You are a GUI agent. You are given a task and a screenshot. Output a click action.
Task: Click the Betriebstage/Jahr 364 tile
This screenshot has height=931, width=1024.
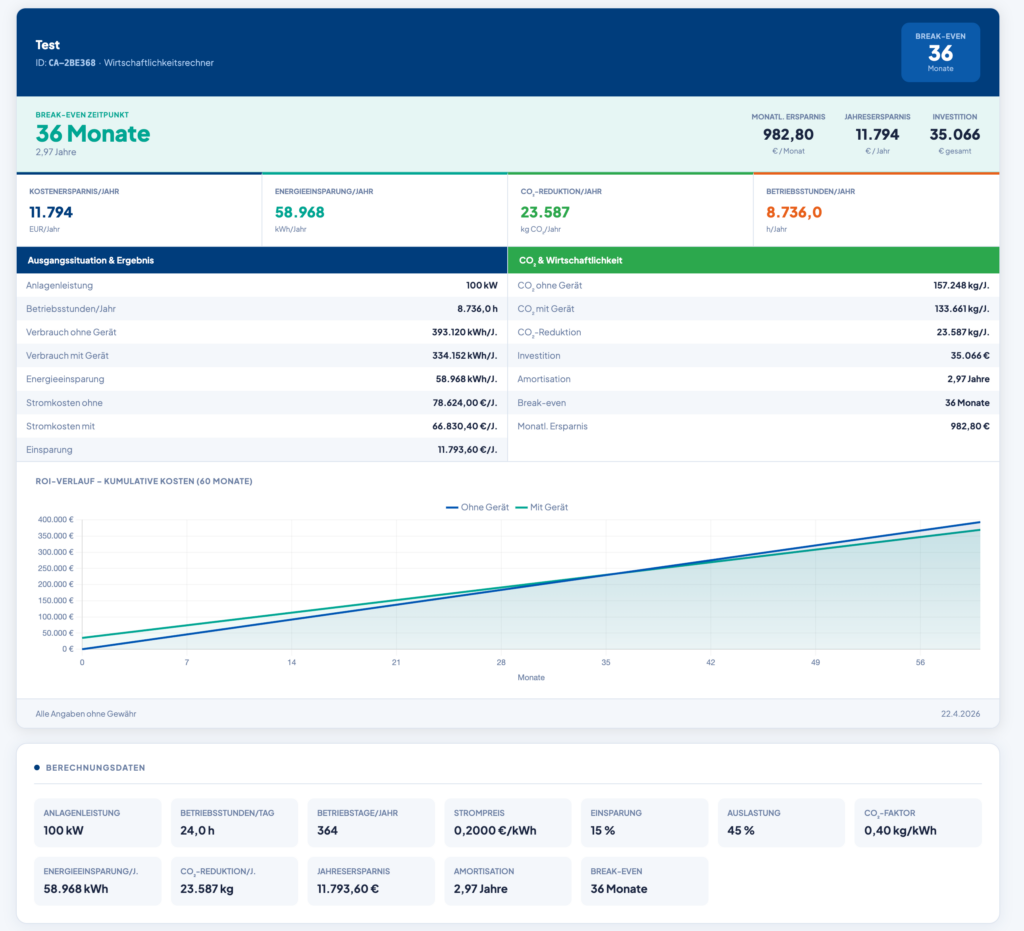click(371, 822)
